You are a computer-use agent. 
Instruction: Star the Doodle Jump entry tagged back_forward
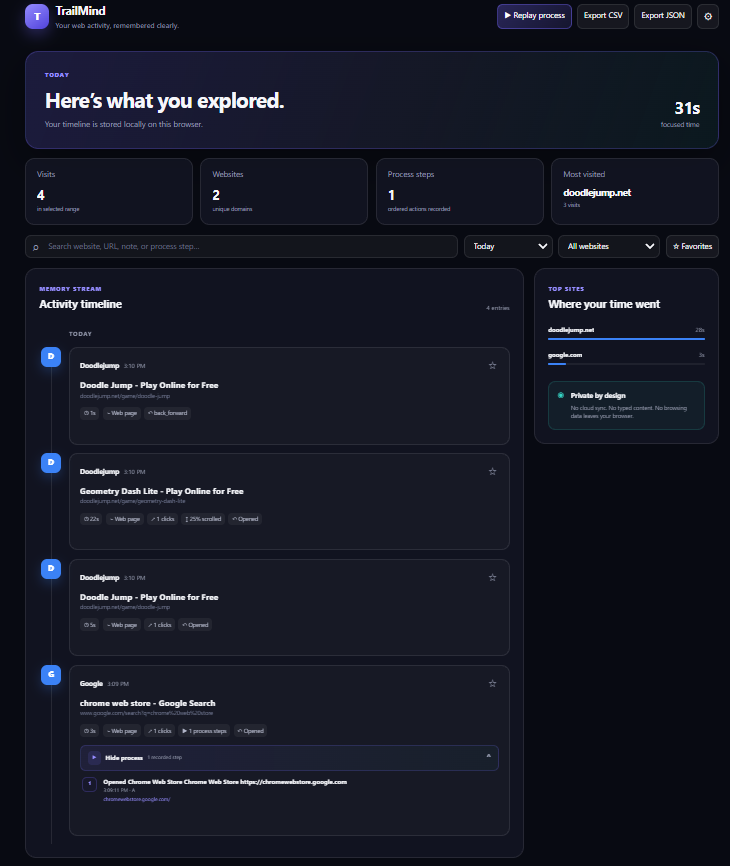click(493, 366)
